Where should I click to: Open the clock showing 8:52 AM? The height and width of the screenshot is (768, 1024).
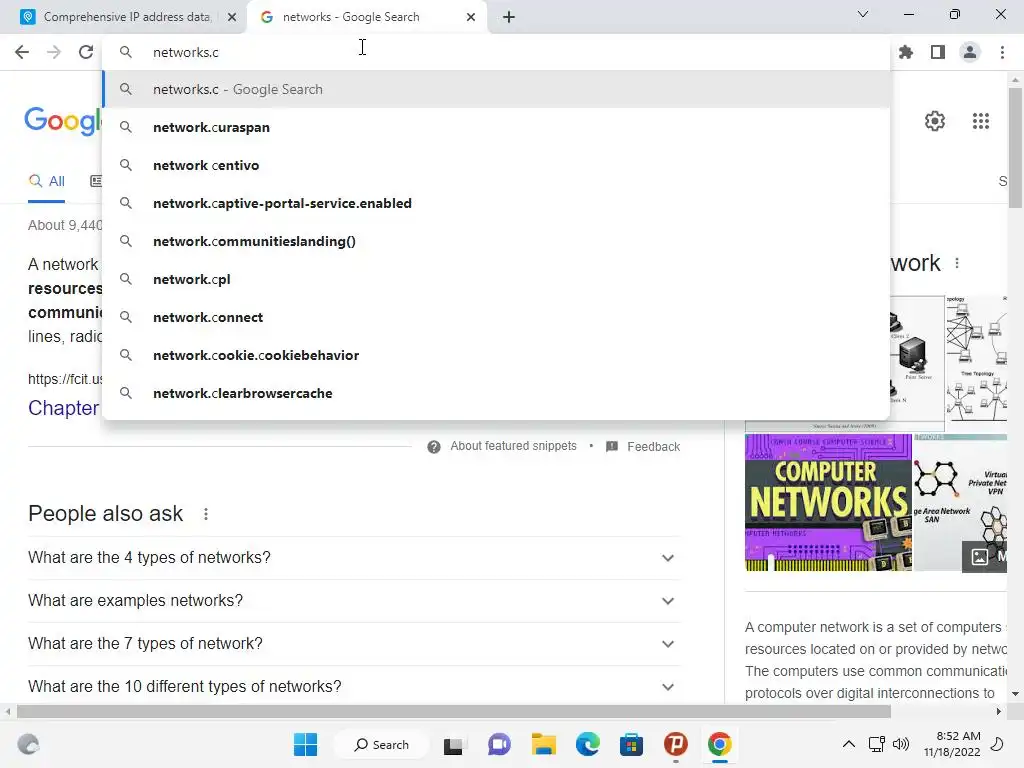pyautogui.click(x=952, y=744)
